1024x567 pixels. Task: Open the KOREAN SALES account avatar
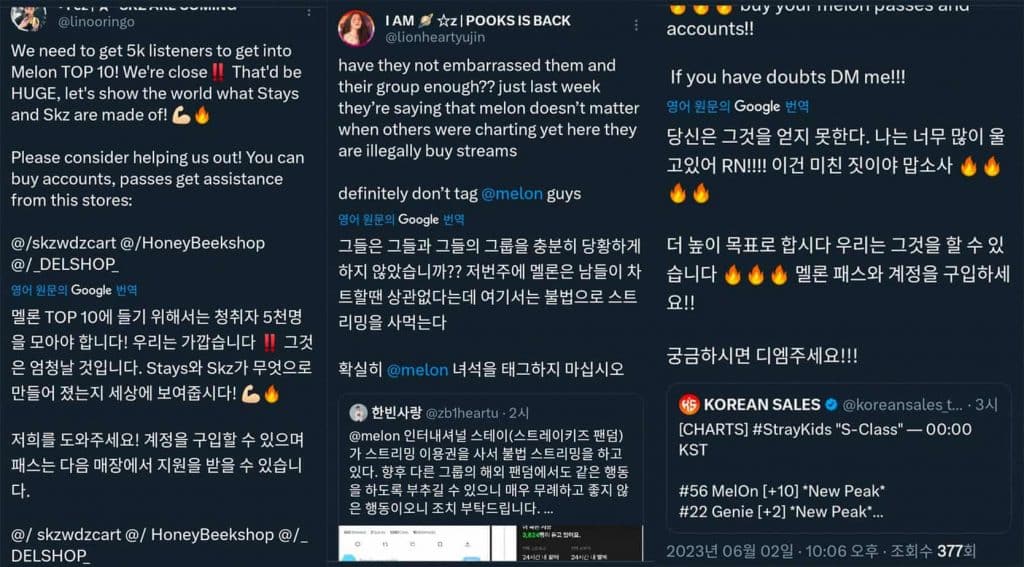point(689,404)
